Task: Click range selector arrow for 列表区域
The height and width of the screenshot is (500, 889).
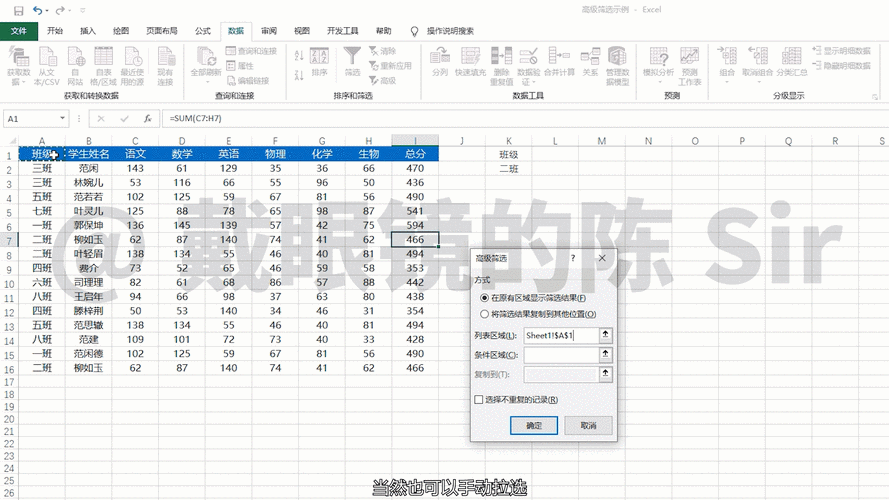Action: (x=606, y=336)
